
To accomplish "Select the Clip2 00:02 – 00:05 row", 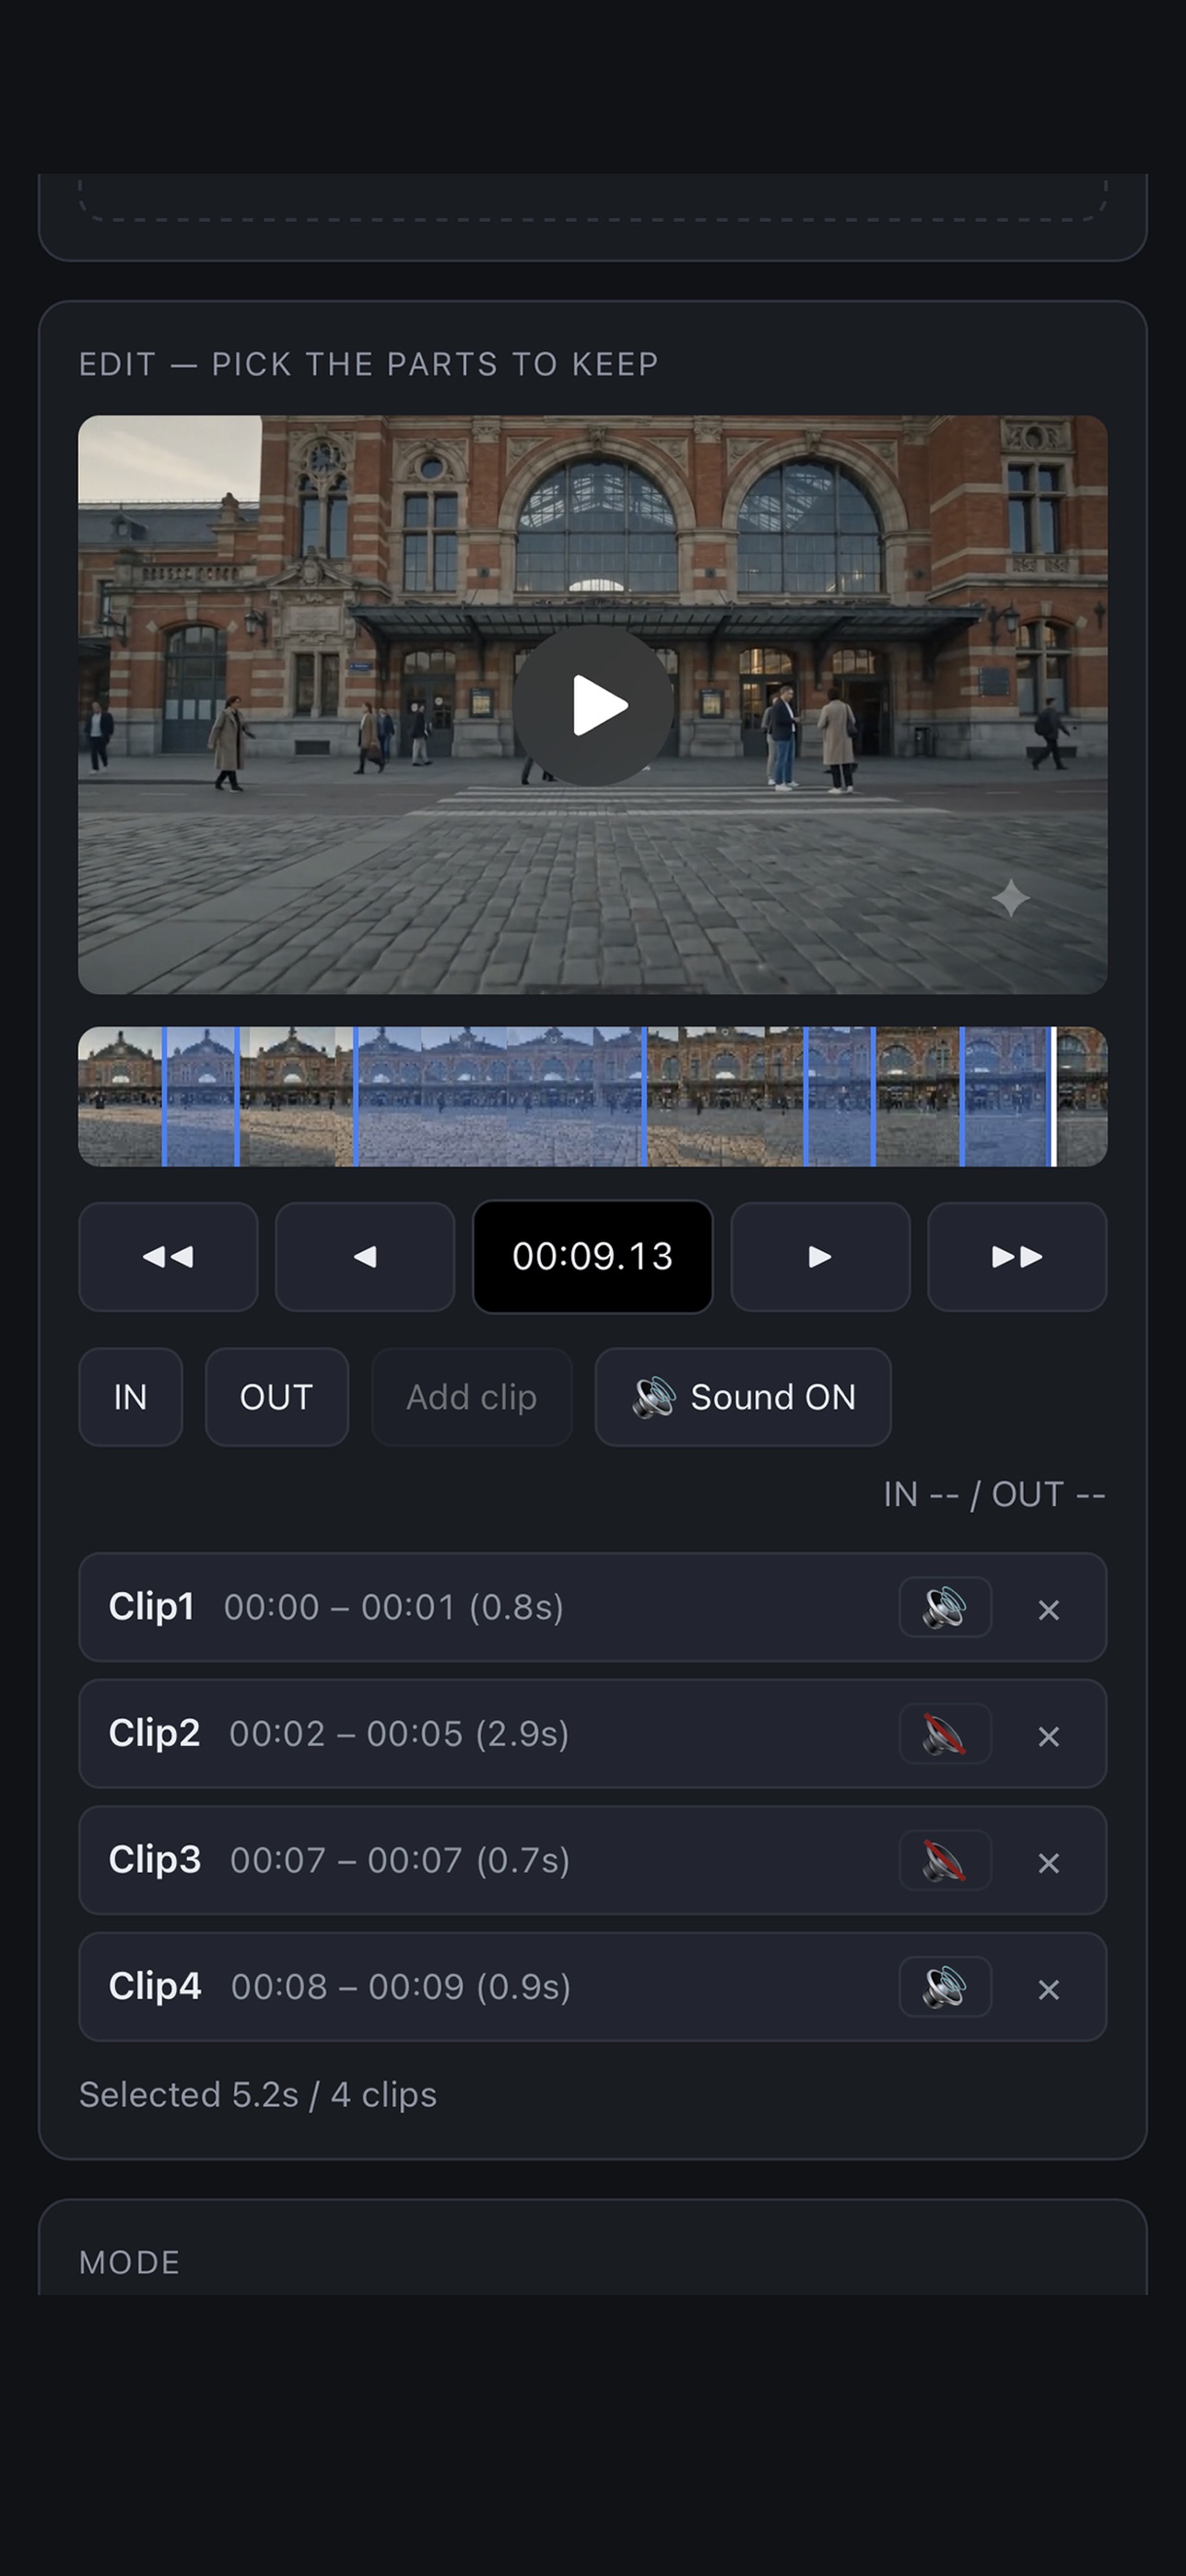I will coord(593,1734).
